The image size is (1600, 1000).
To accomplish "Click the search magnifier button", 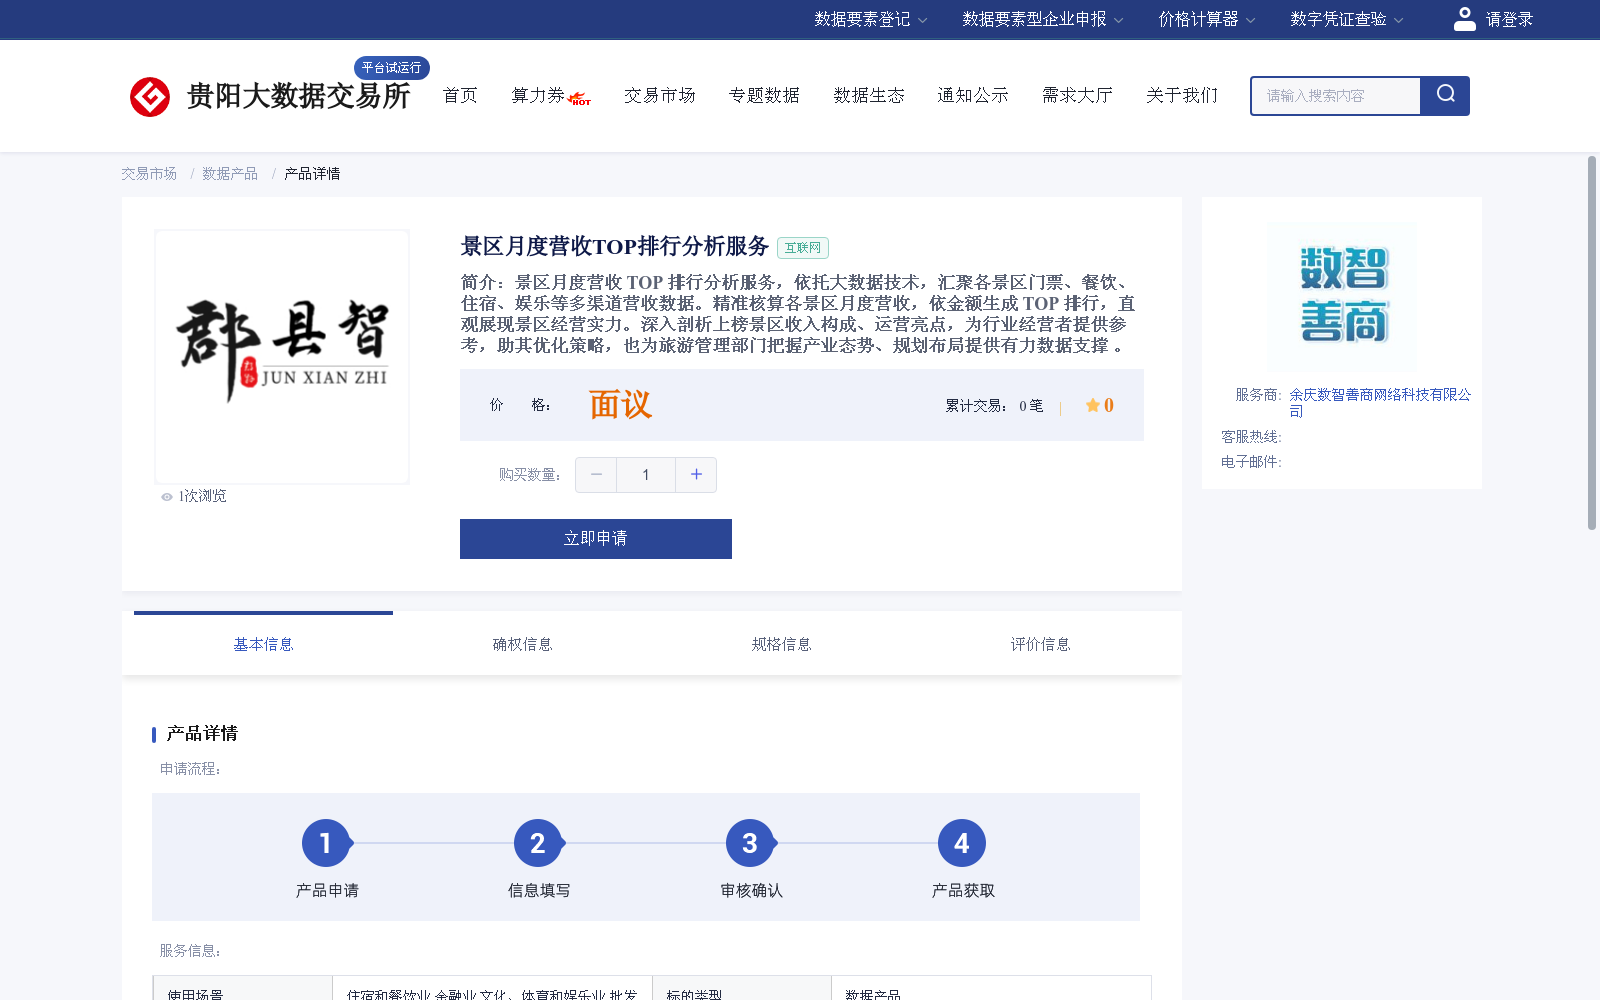I will click(x=1445, y=95).
